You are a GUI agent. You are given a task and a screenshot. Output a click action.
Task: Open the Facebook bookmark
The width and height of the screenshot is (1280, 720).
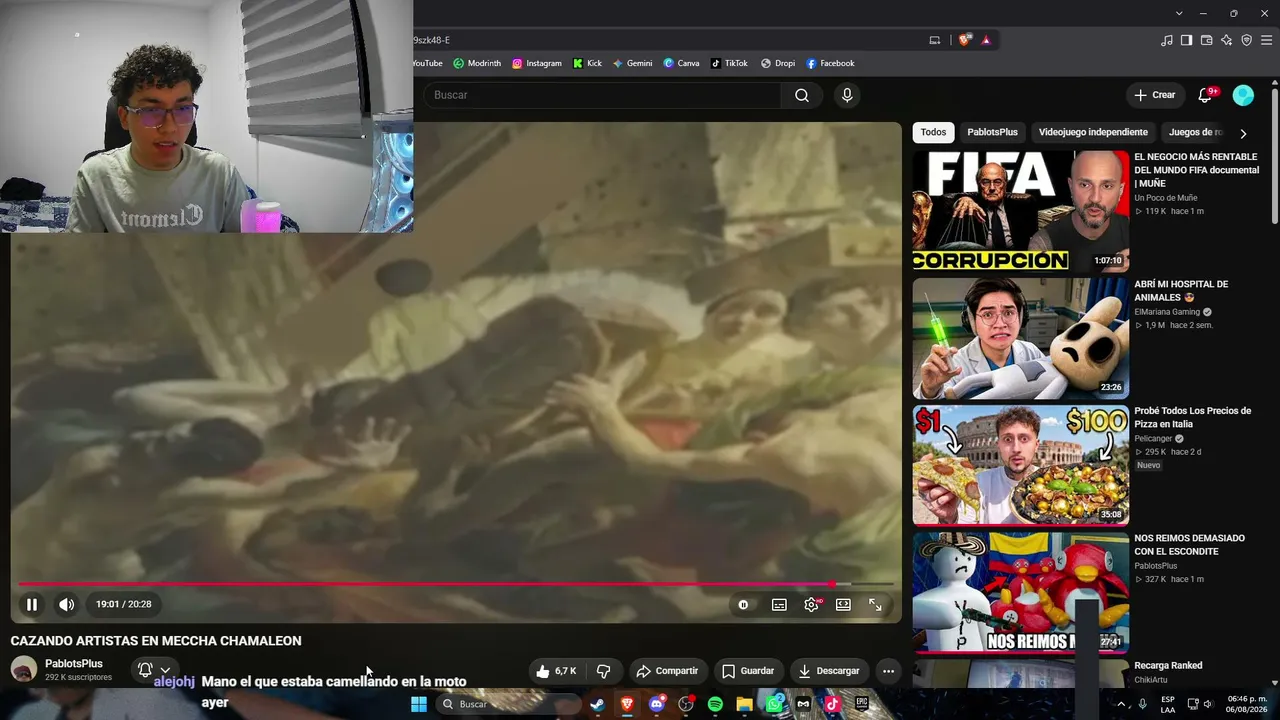[830, 63]
